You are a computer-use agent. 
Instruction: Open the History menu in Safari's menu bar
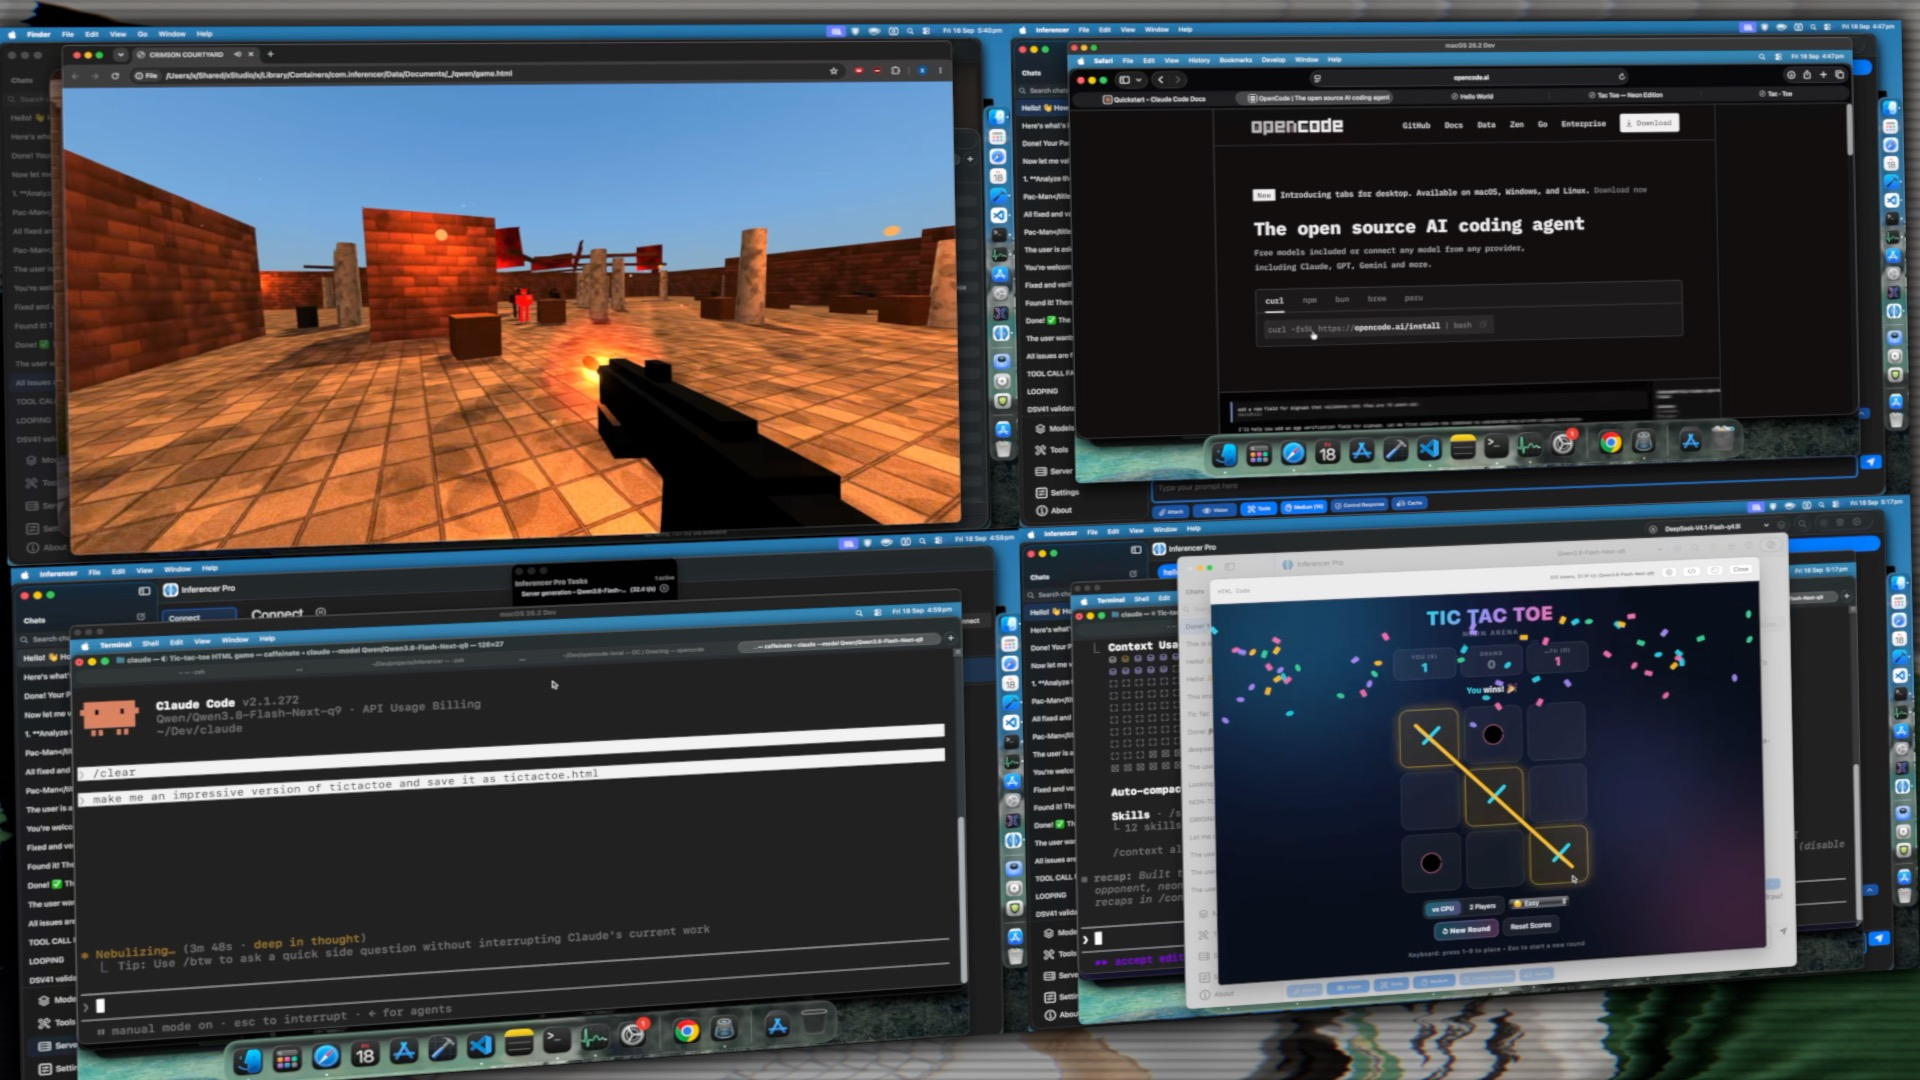pyautogui.click(x=1198, y=60)
